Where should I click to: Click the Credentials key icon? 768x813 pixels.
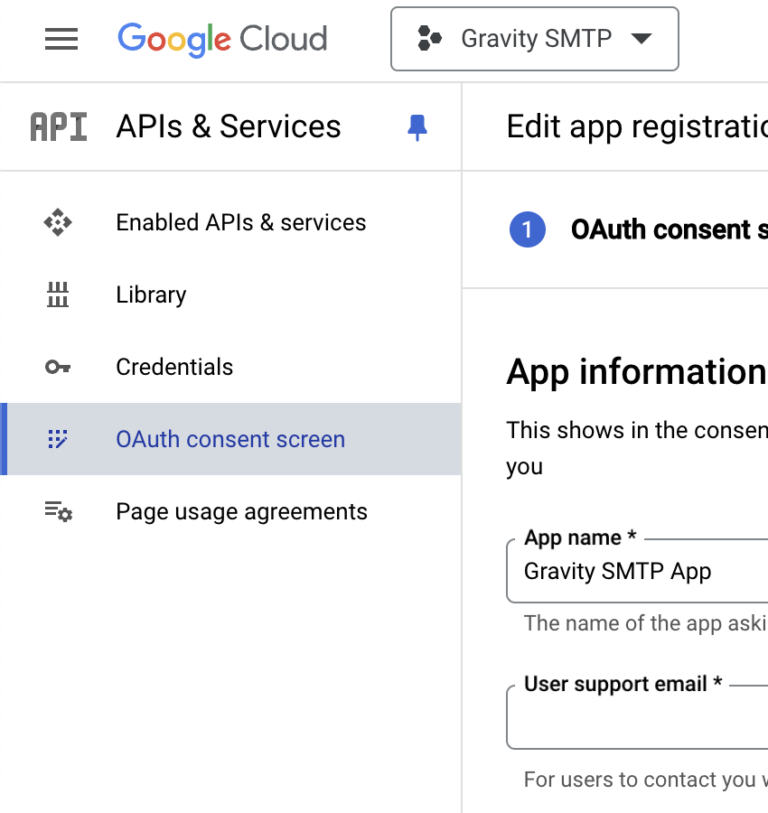point(60,366)
